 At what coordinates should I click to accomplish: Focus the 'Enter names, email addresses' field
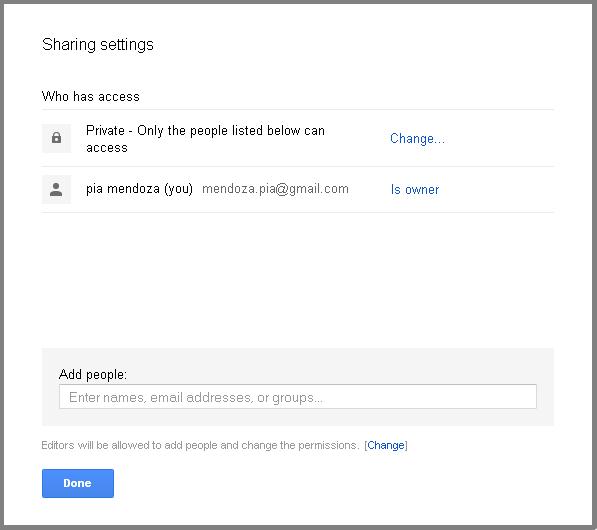(298, 397)
